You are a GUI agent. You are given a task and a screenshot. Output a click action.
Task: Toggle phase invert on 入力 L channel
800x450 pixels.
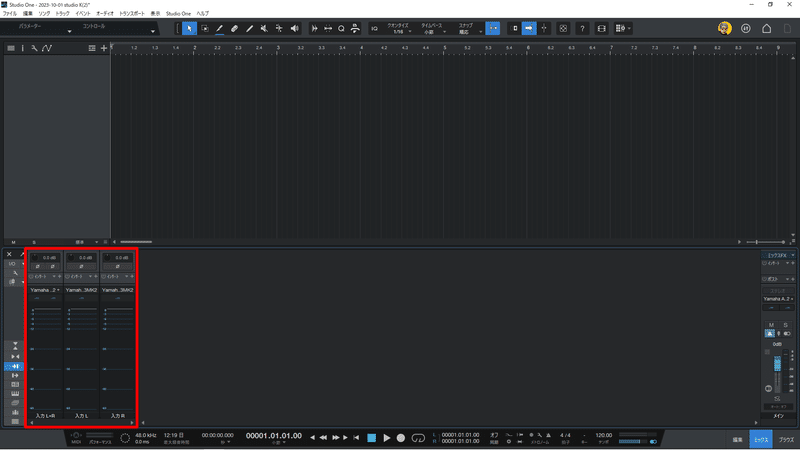tap(81, 266)
